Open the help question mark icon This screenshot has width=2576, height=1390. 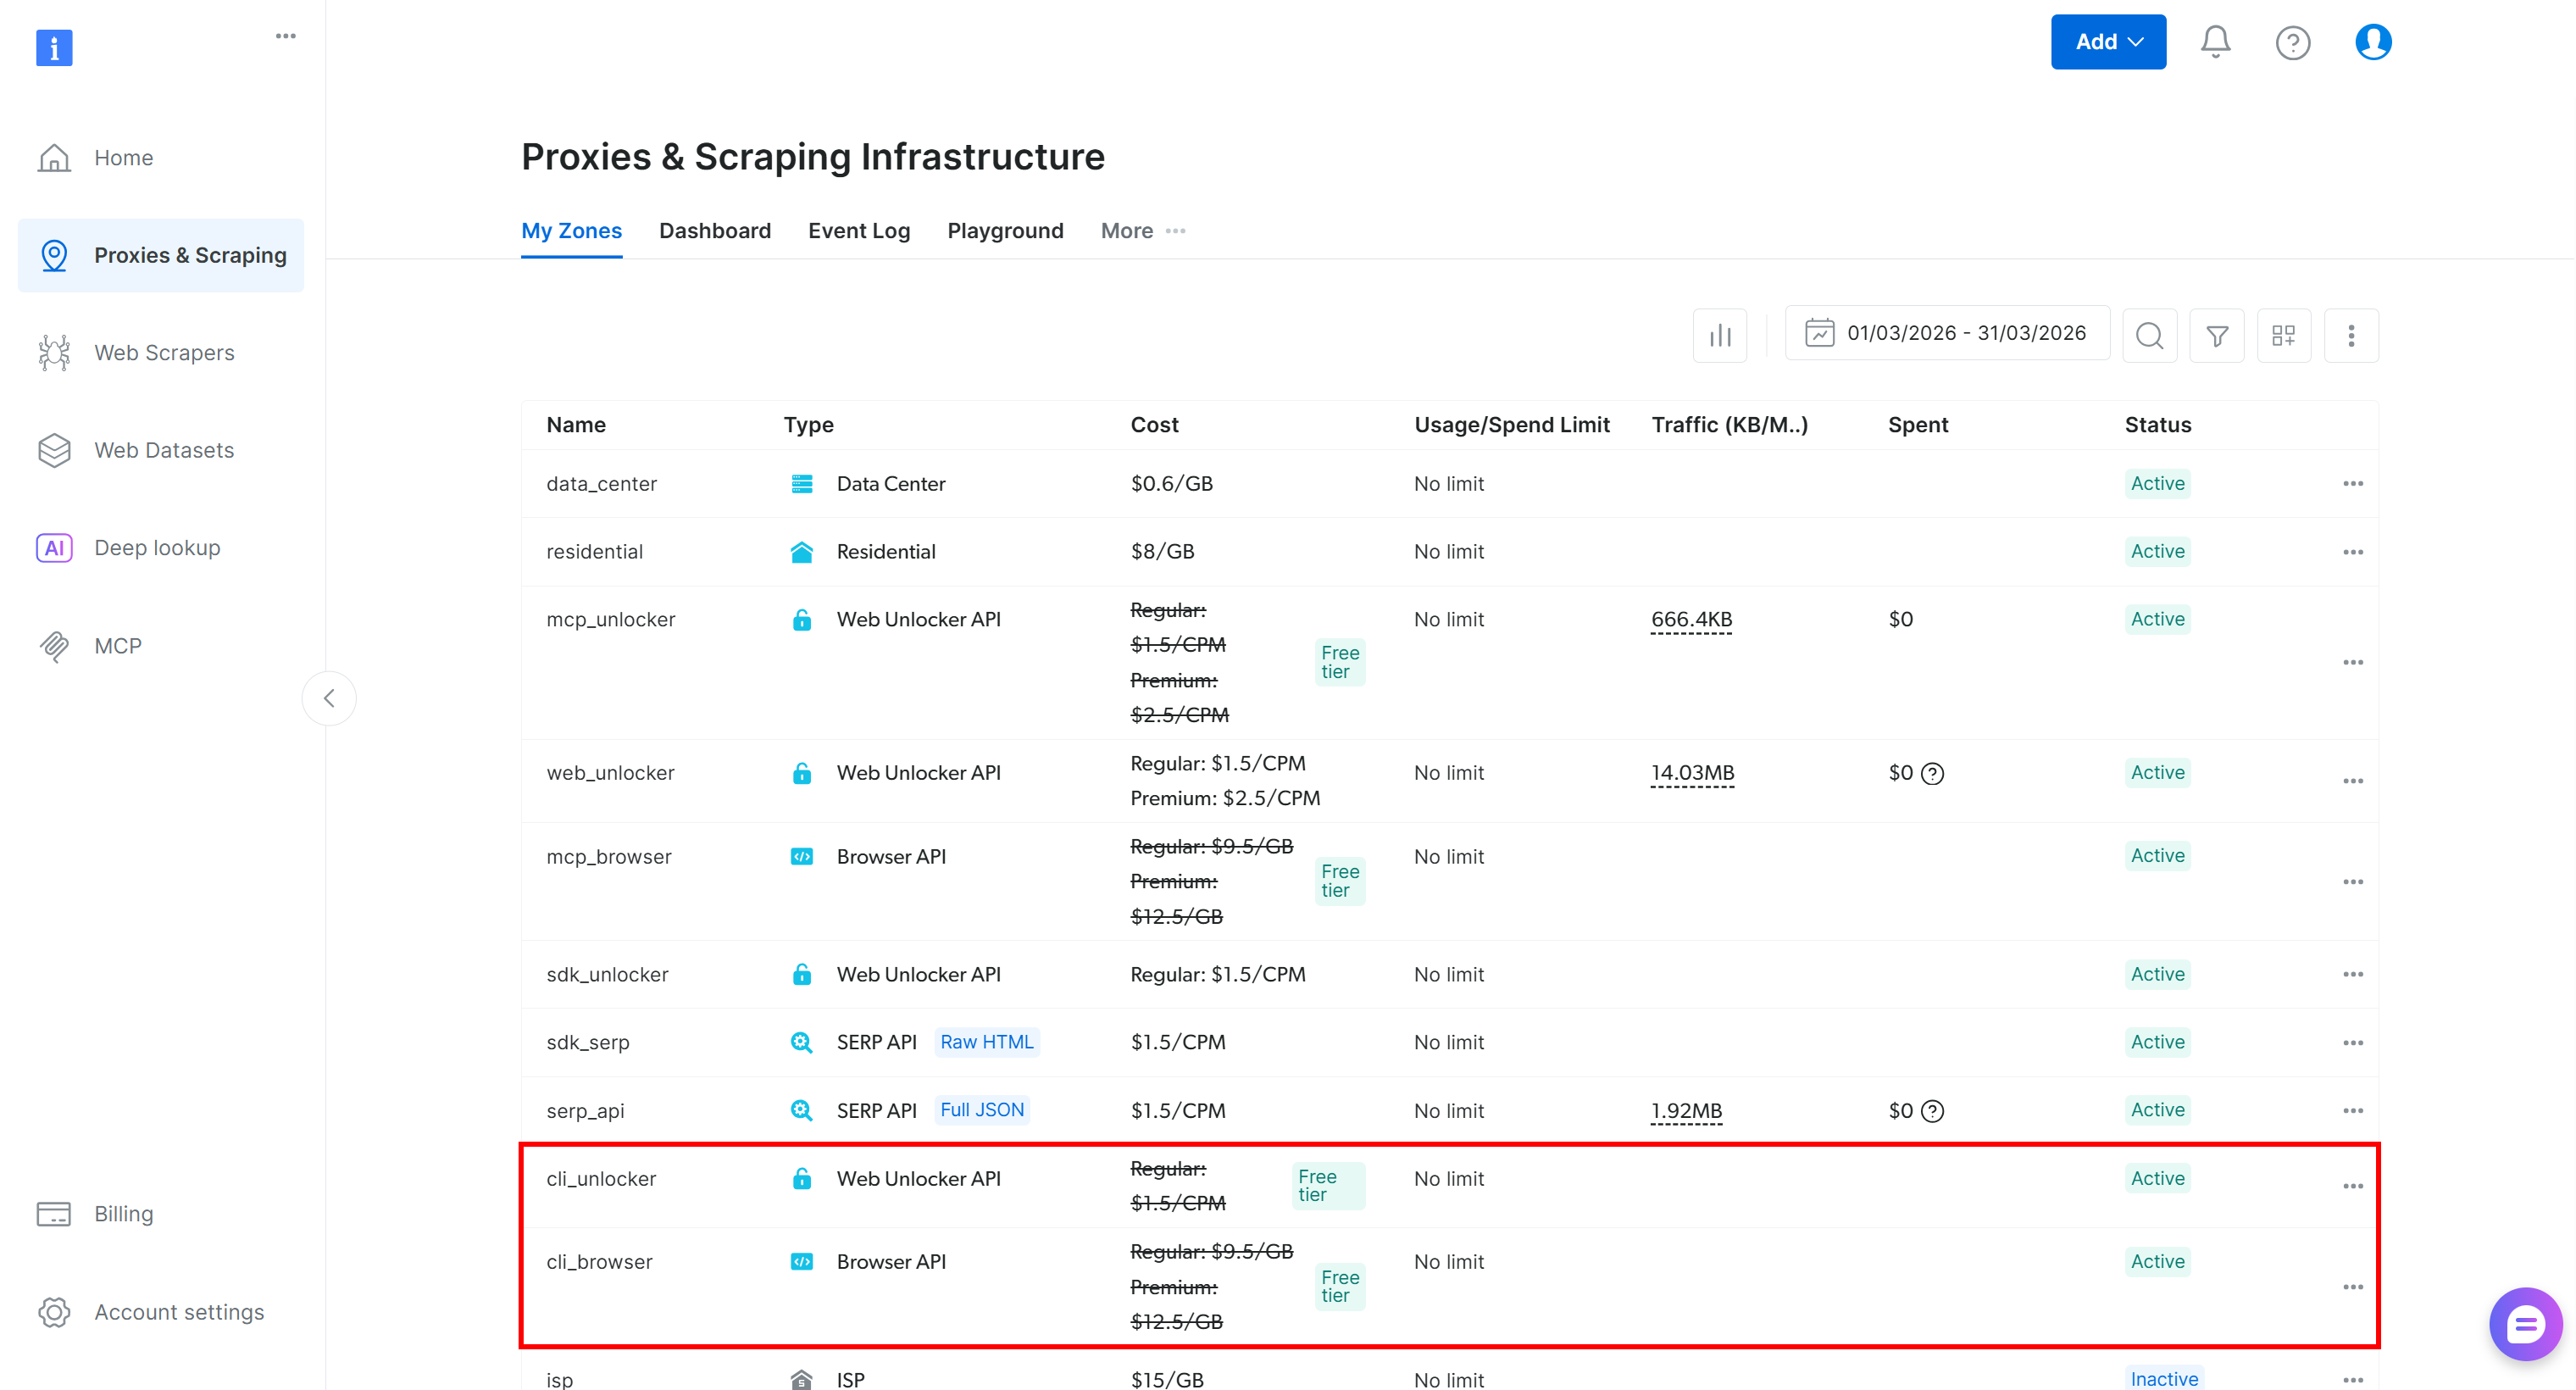click(2292, 42)
